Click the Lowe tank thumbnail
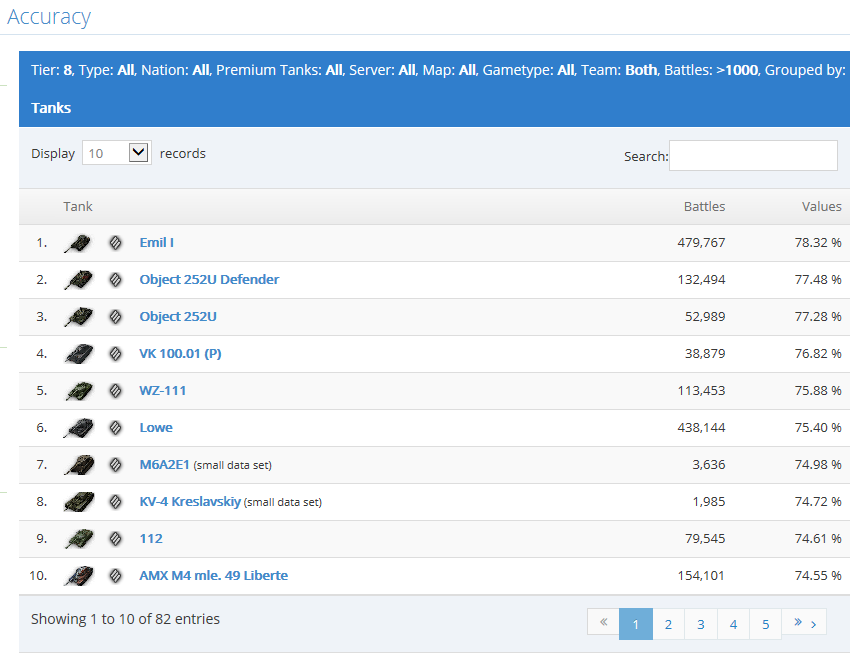This screenshot has height=654, width=850. click(78, 428)
